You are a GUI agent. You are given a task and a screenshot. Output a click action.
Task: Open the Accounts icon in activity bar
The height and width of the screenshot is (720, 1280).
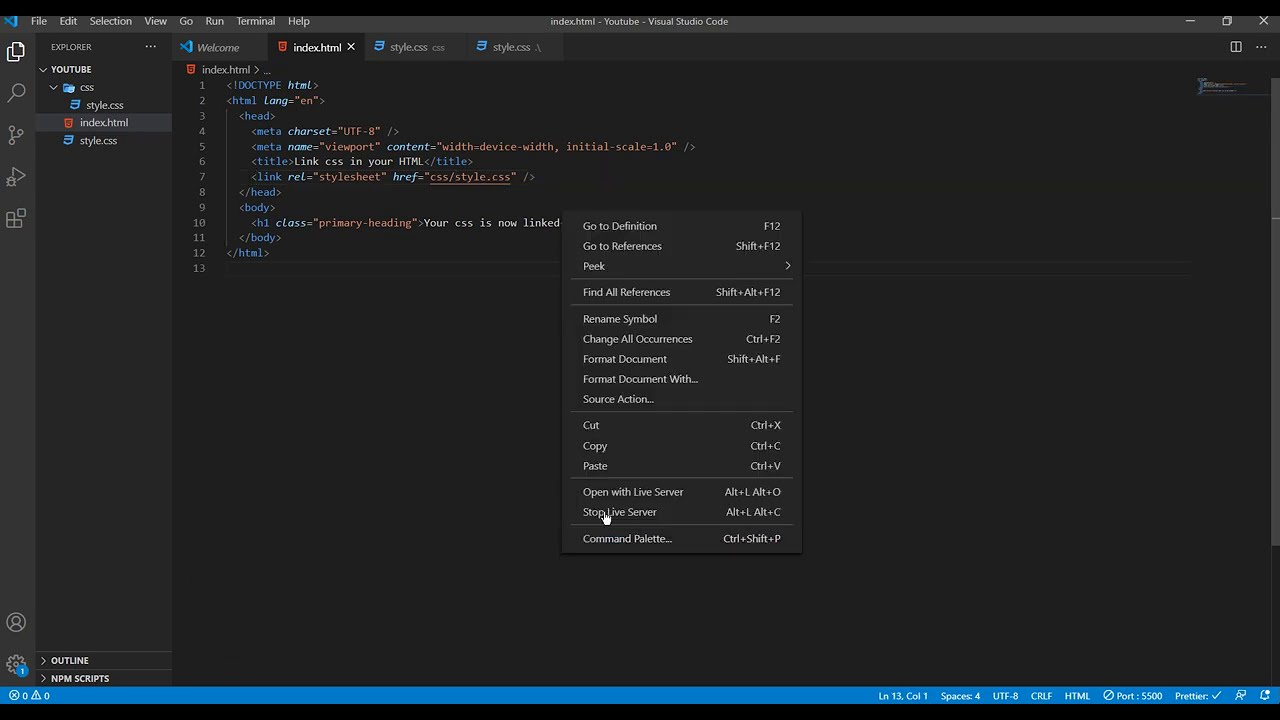tap(16, 623)
